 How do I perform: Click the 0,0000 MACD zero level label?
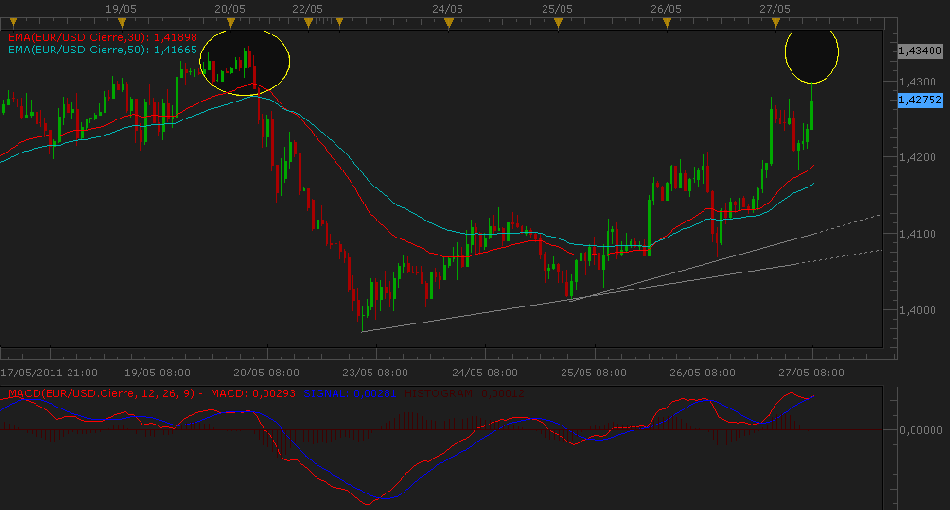click(919, 429)
